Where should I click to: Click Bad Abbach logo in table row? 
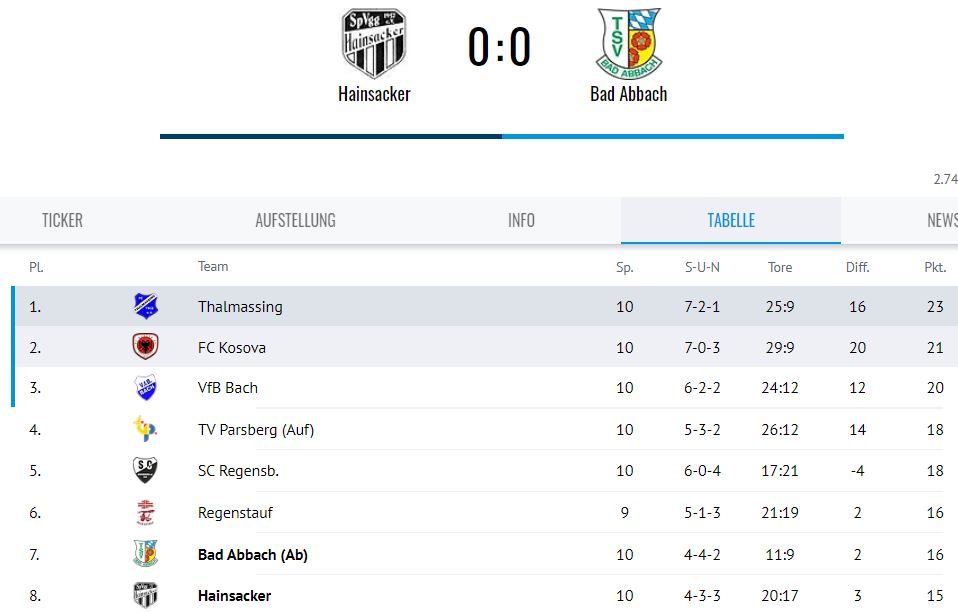145,554
